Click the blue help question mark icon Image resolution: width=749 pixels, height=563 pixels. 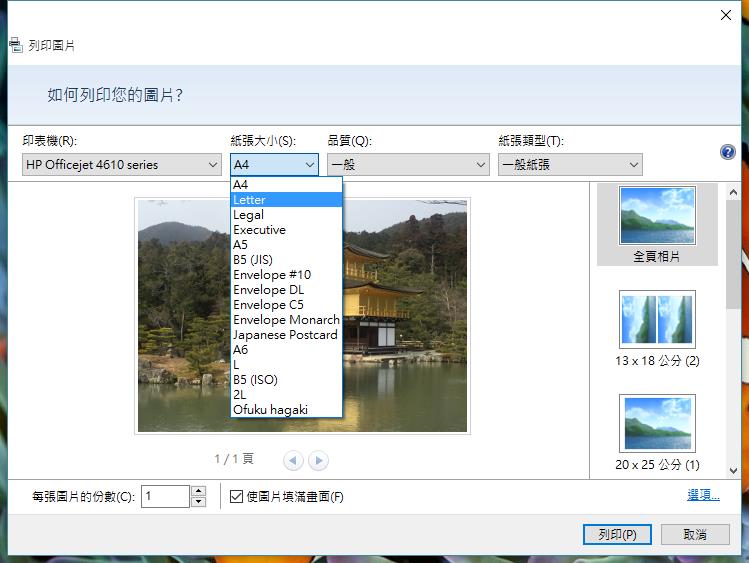(x=728, y=152)
